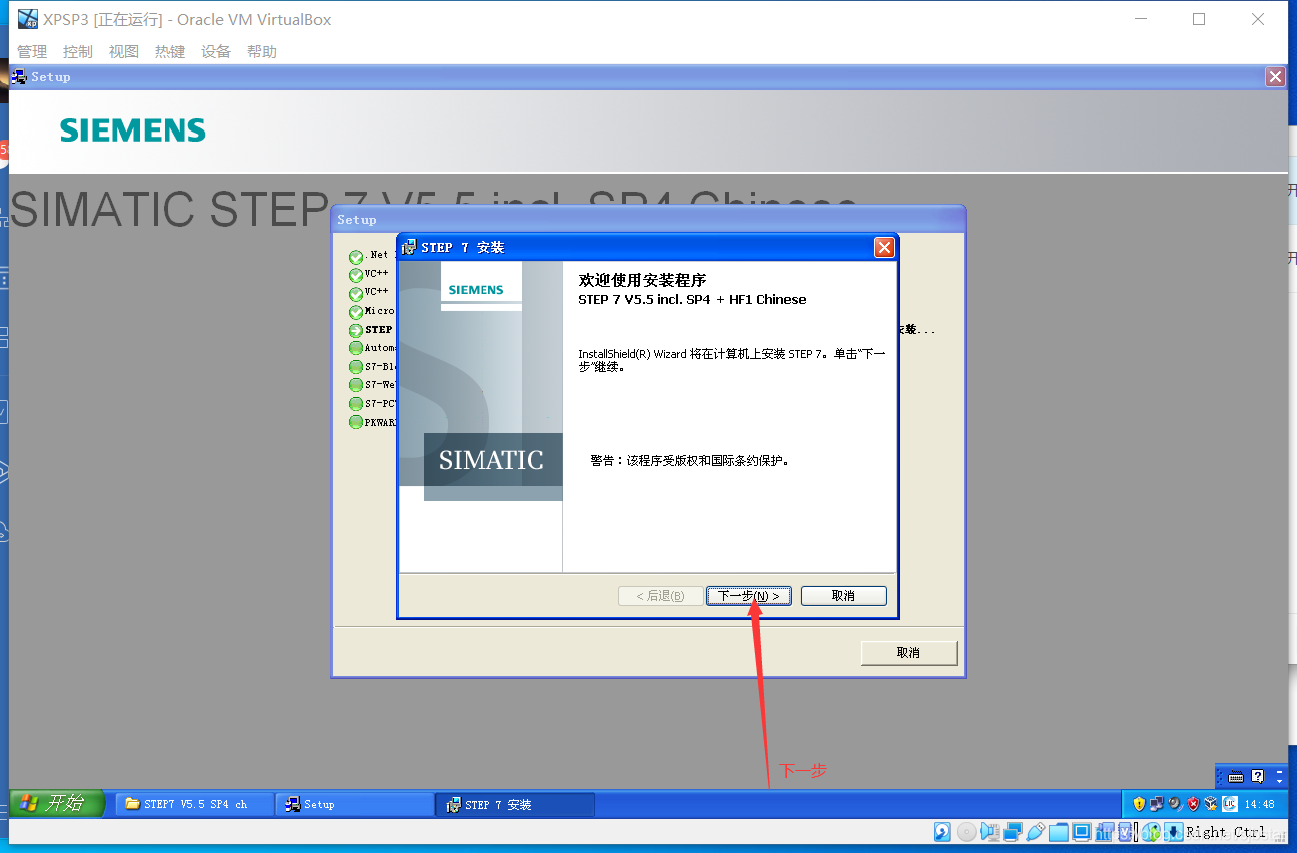Click the installer icon in STEP 7 安装 title bar
The height and width of the screenshot is (853, 1297).
[x=409, y=247]
